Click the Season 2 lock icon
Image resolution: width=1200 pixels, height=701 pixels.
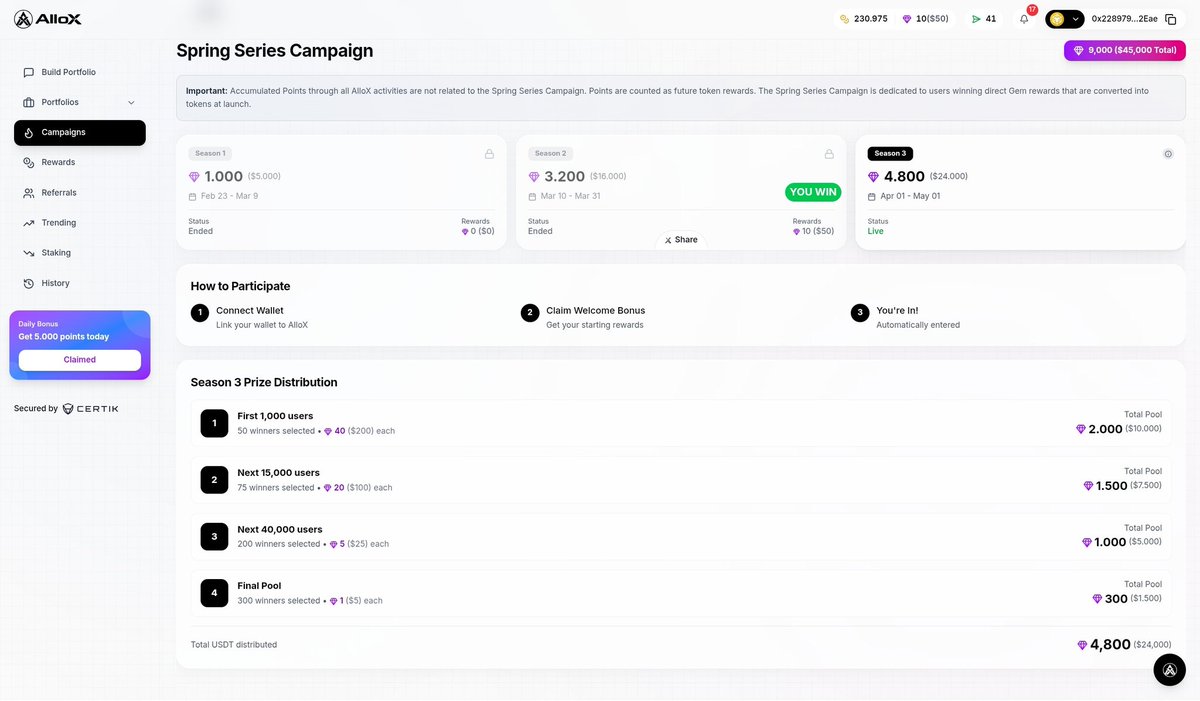coord(829,154)
